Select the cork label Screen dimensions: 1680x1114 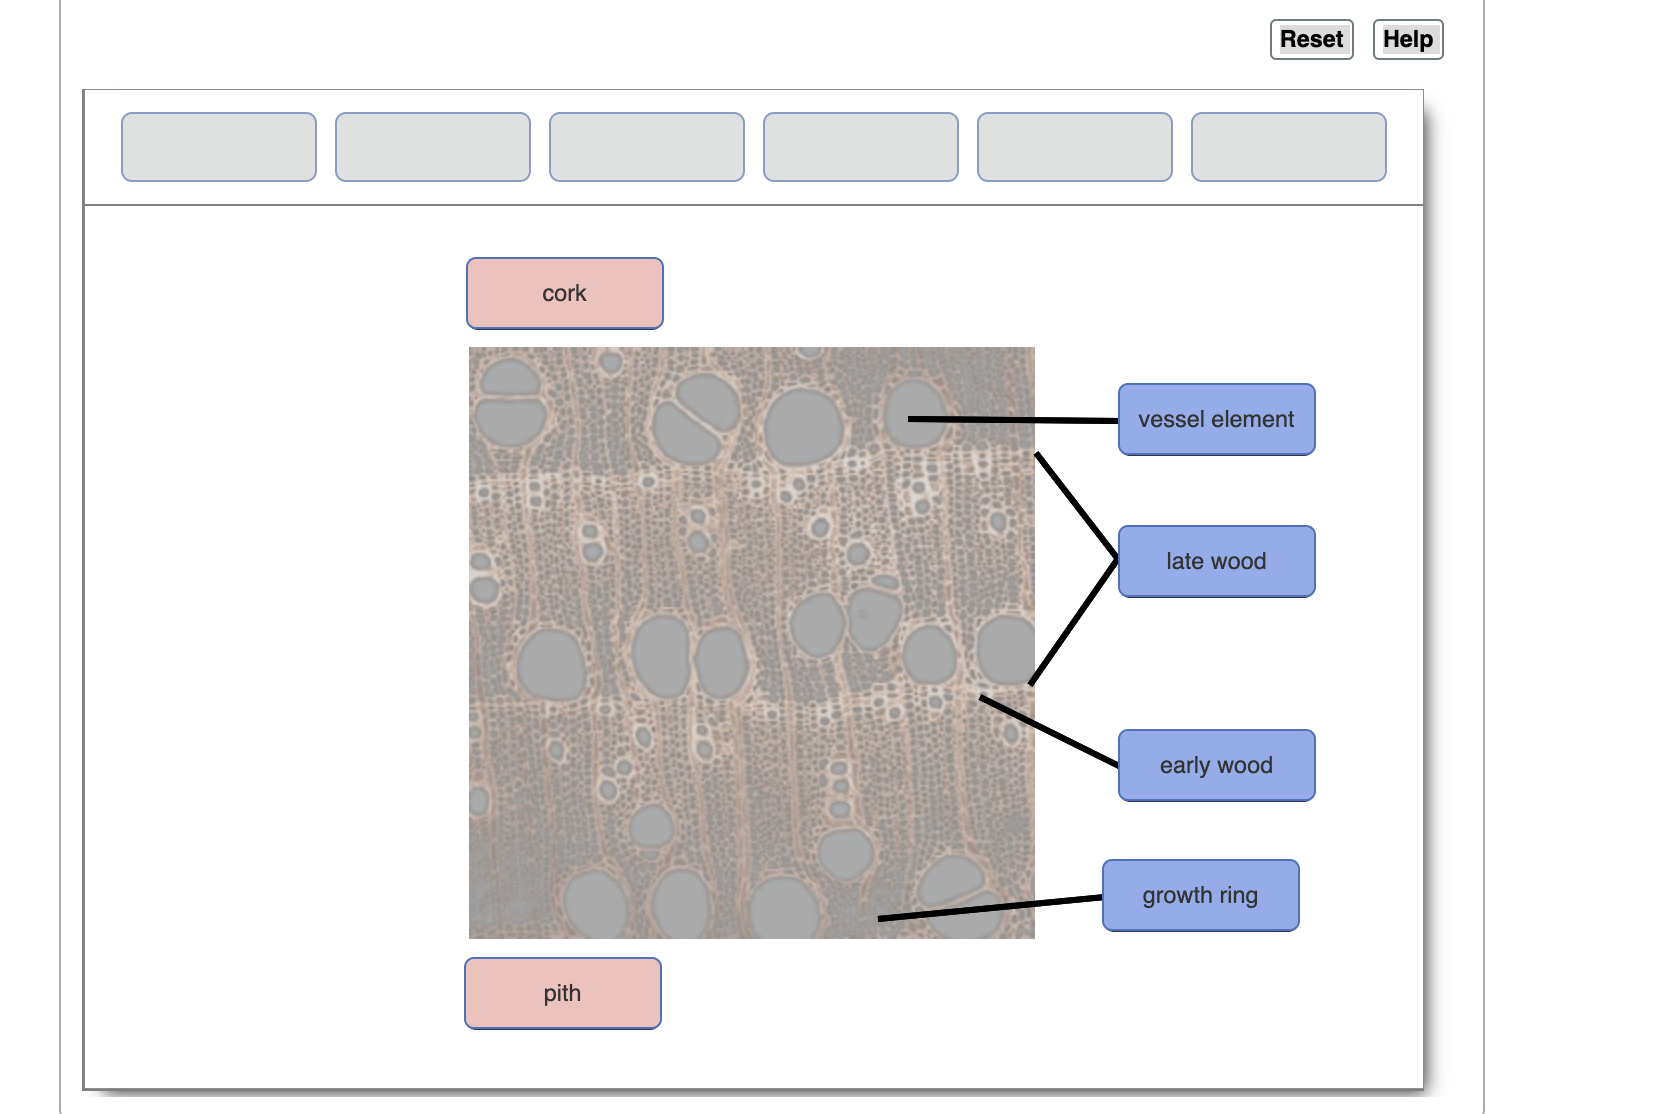(x=564, y=293)
